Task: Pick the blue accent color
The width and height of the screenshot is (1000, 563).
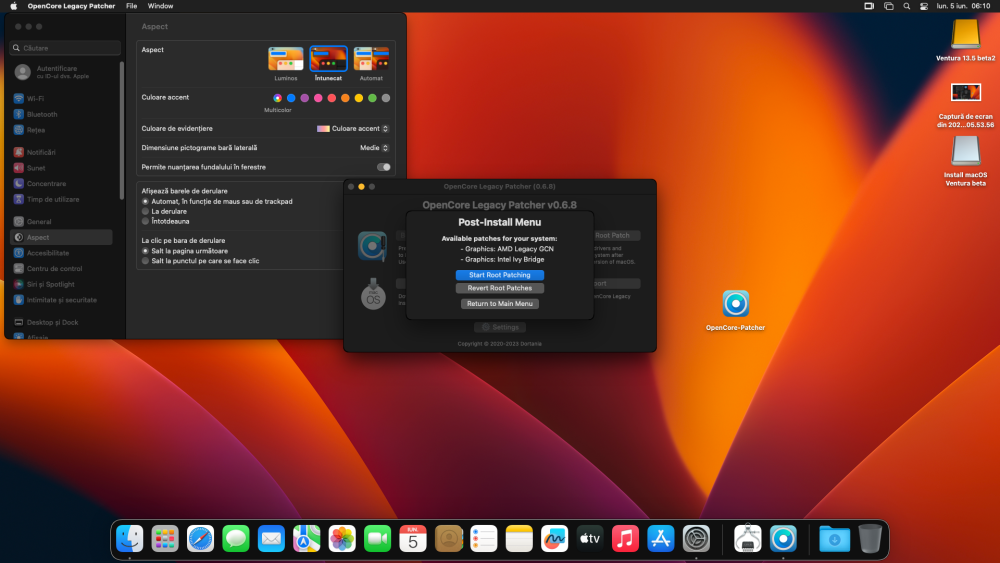Action: (x=291, y=98)
